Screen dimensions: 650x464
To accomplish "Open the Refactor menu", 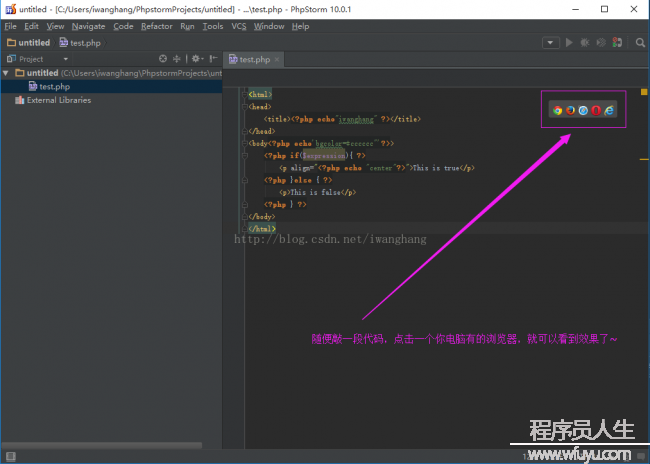I will point(157,26).
